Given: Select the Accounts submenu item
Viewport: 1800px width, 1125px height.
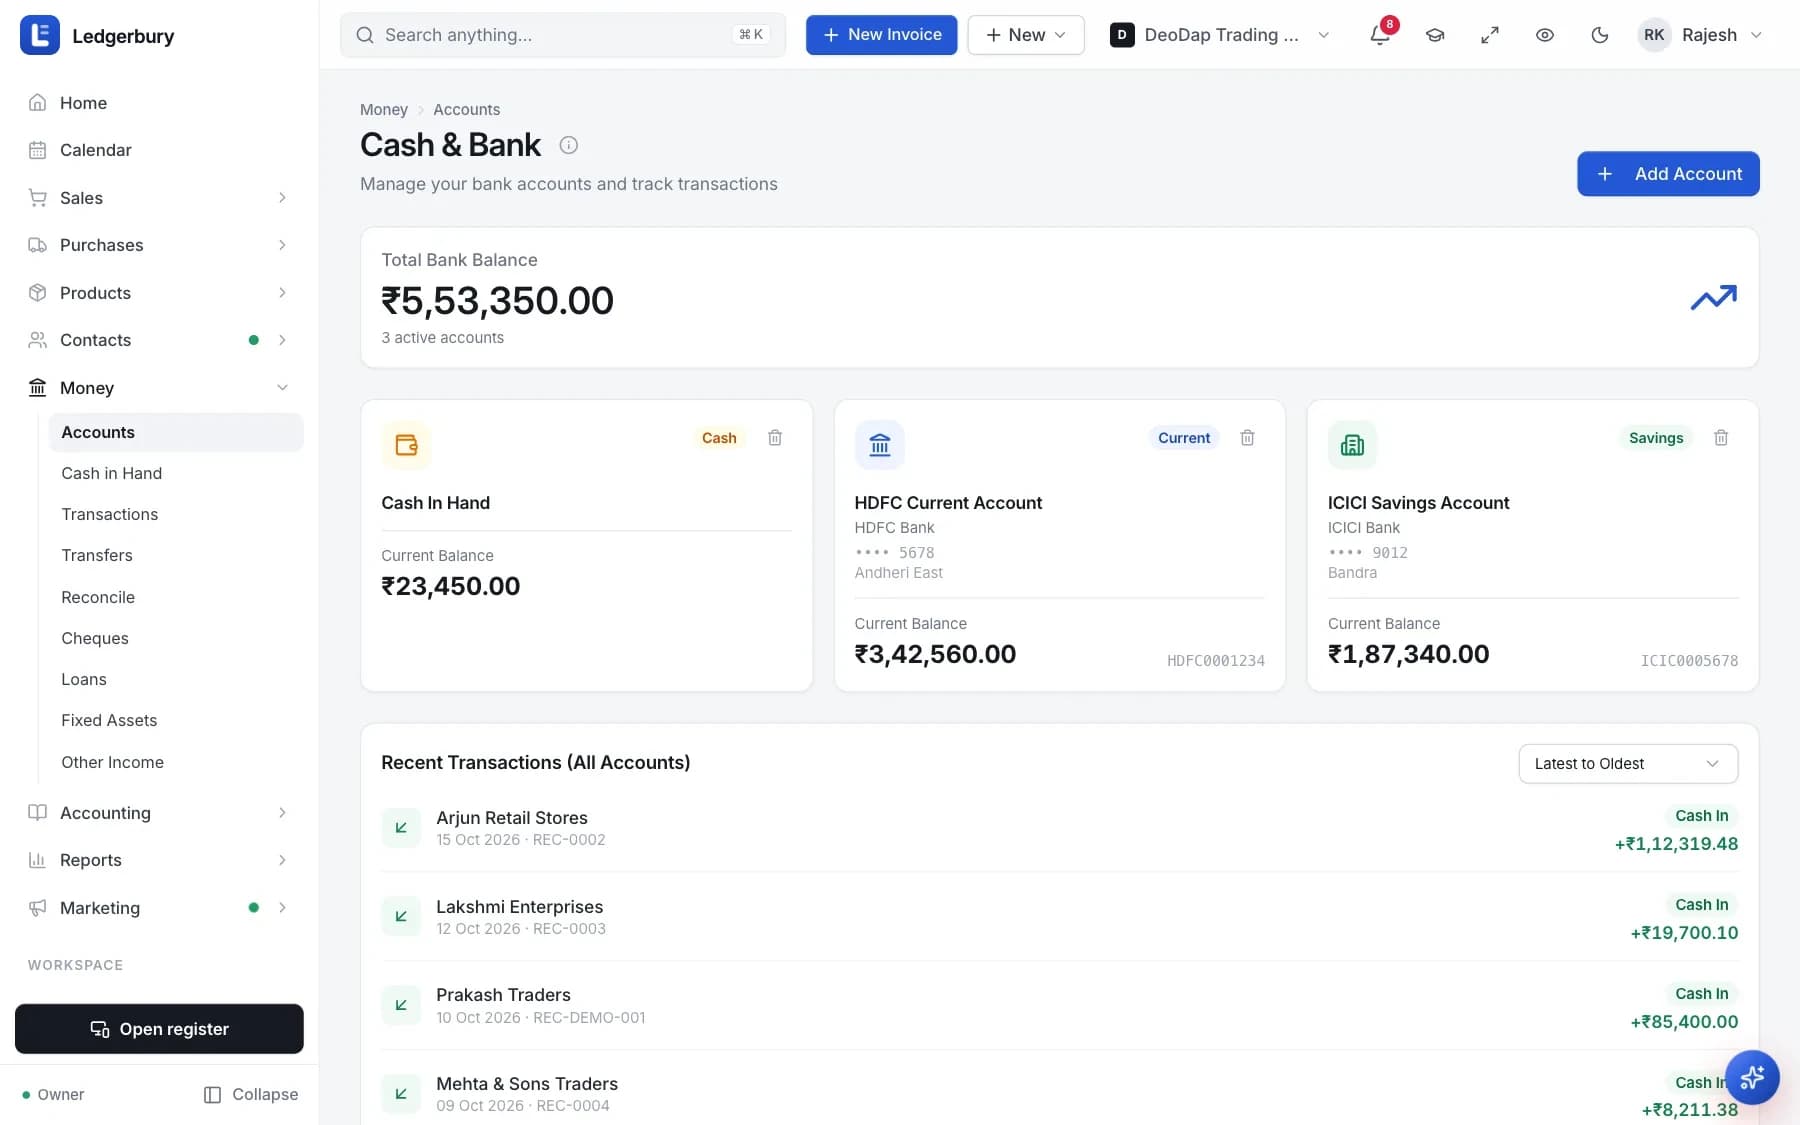Looking at the screenshot, I should click(176, 432).
